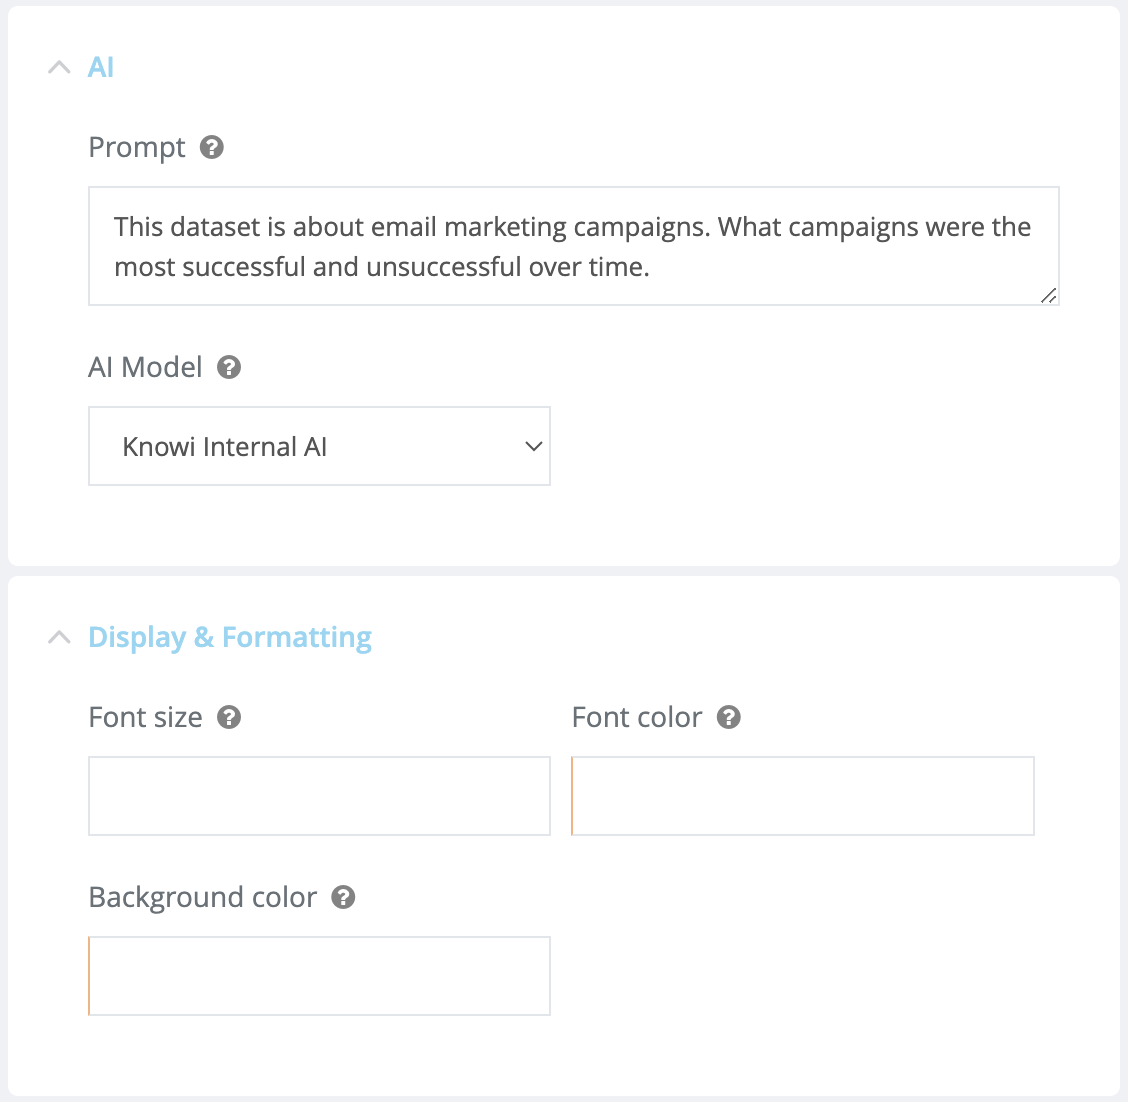The width and height of the screenshot is (1128, 1102).
Task: Collapse the AI section chevron
Action: tap(59, 68)
